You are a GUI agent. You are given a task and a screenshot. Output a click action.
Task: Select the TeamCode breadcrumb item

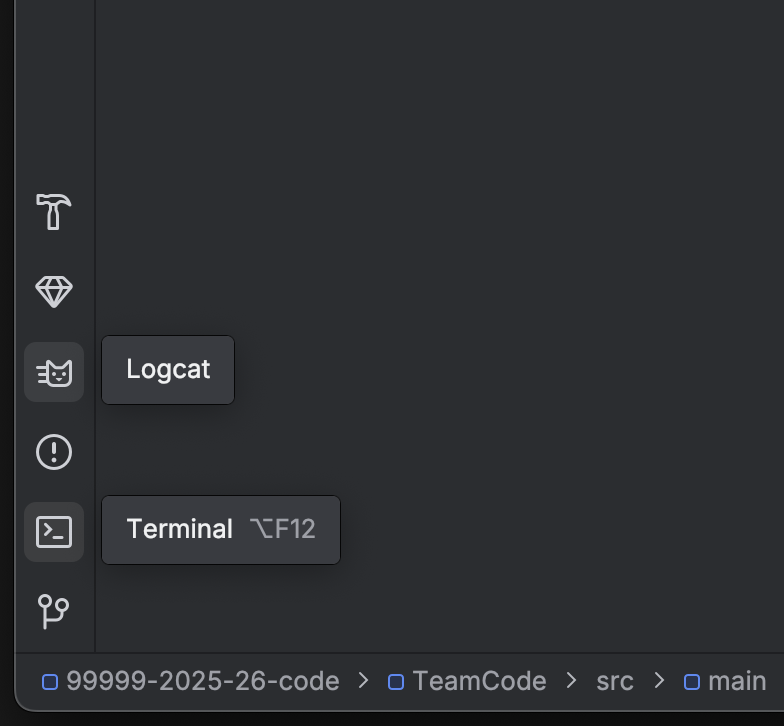click(x=479, y=681)
